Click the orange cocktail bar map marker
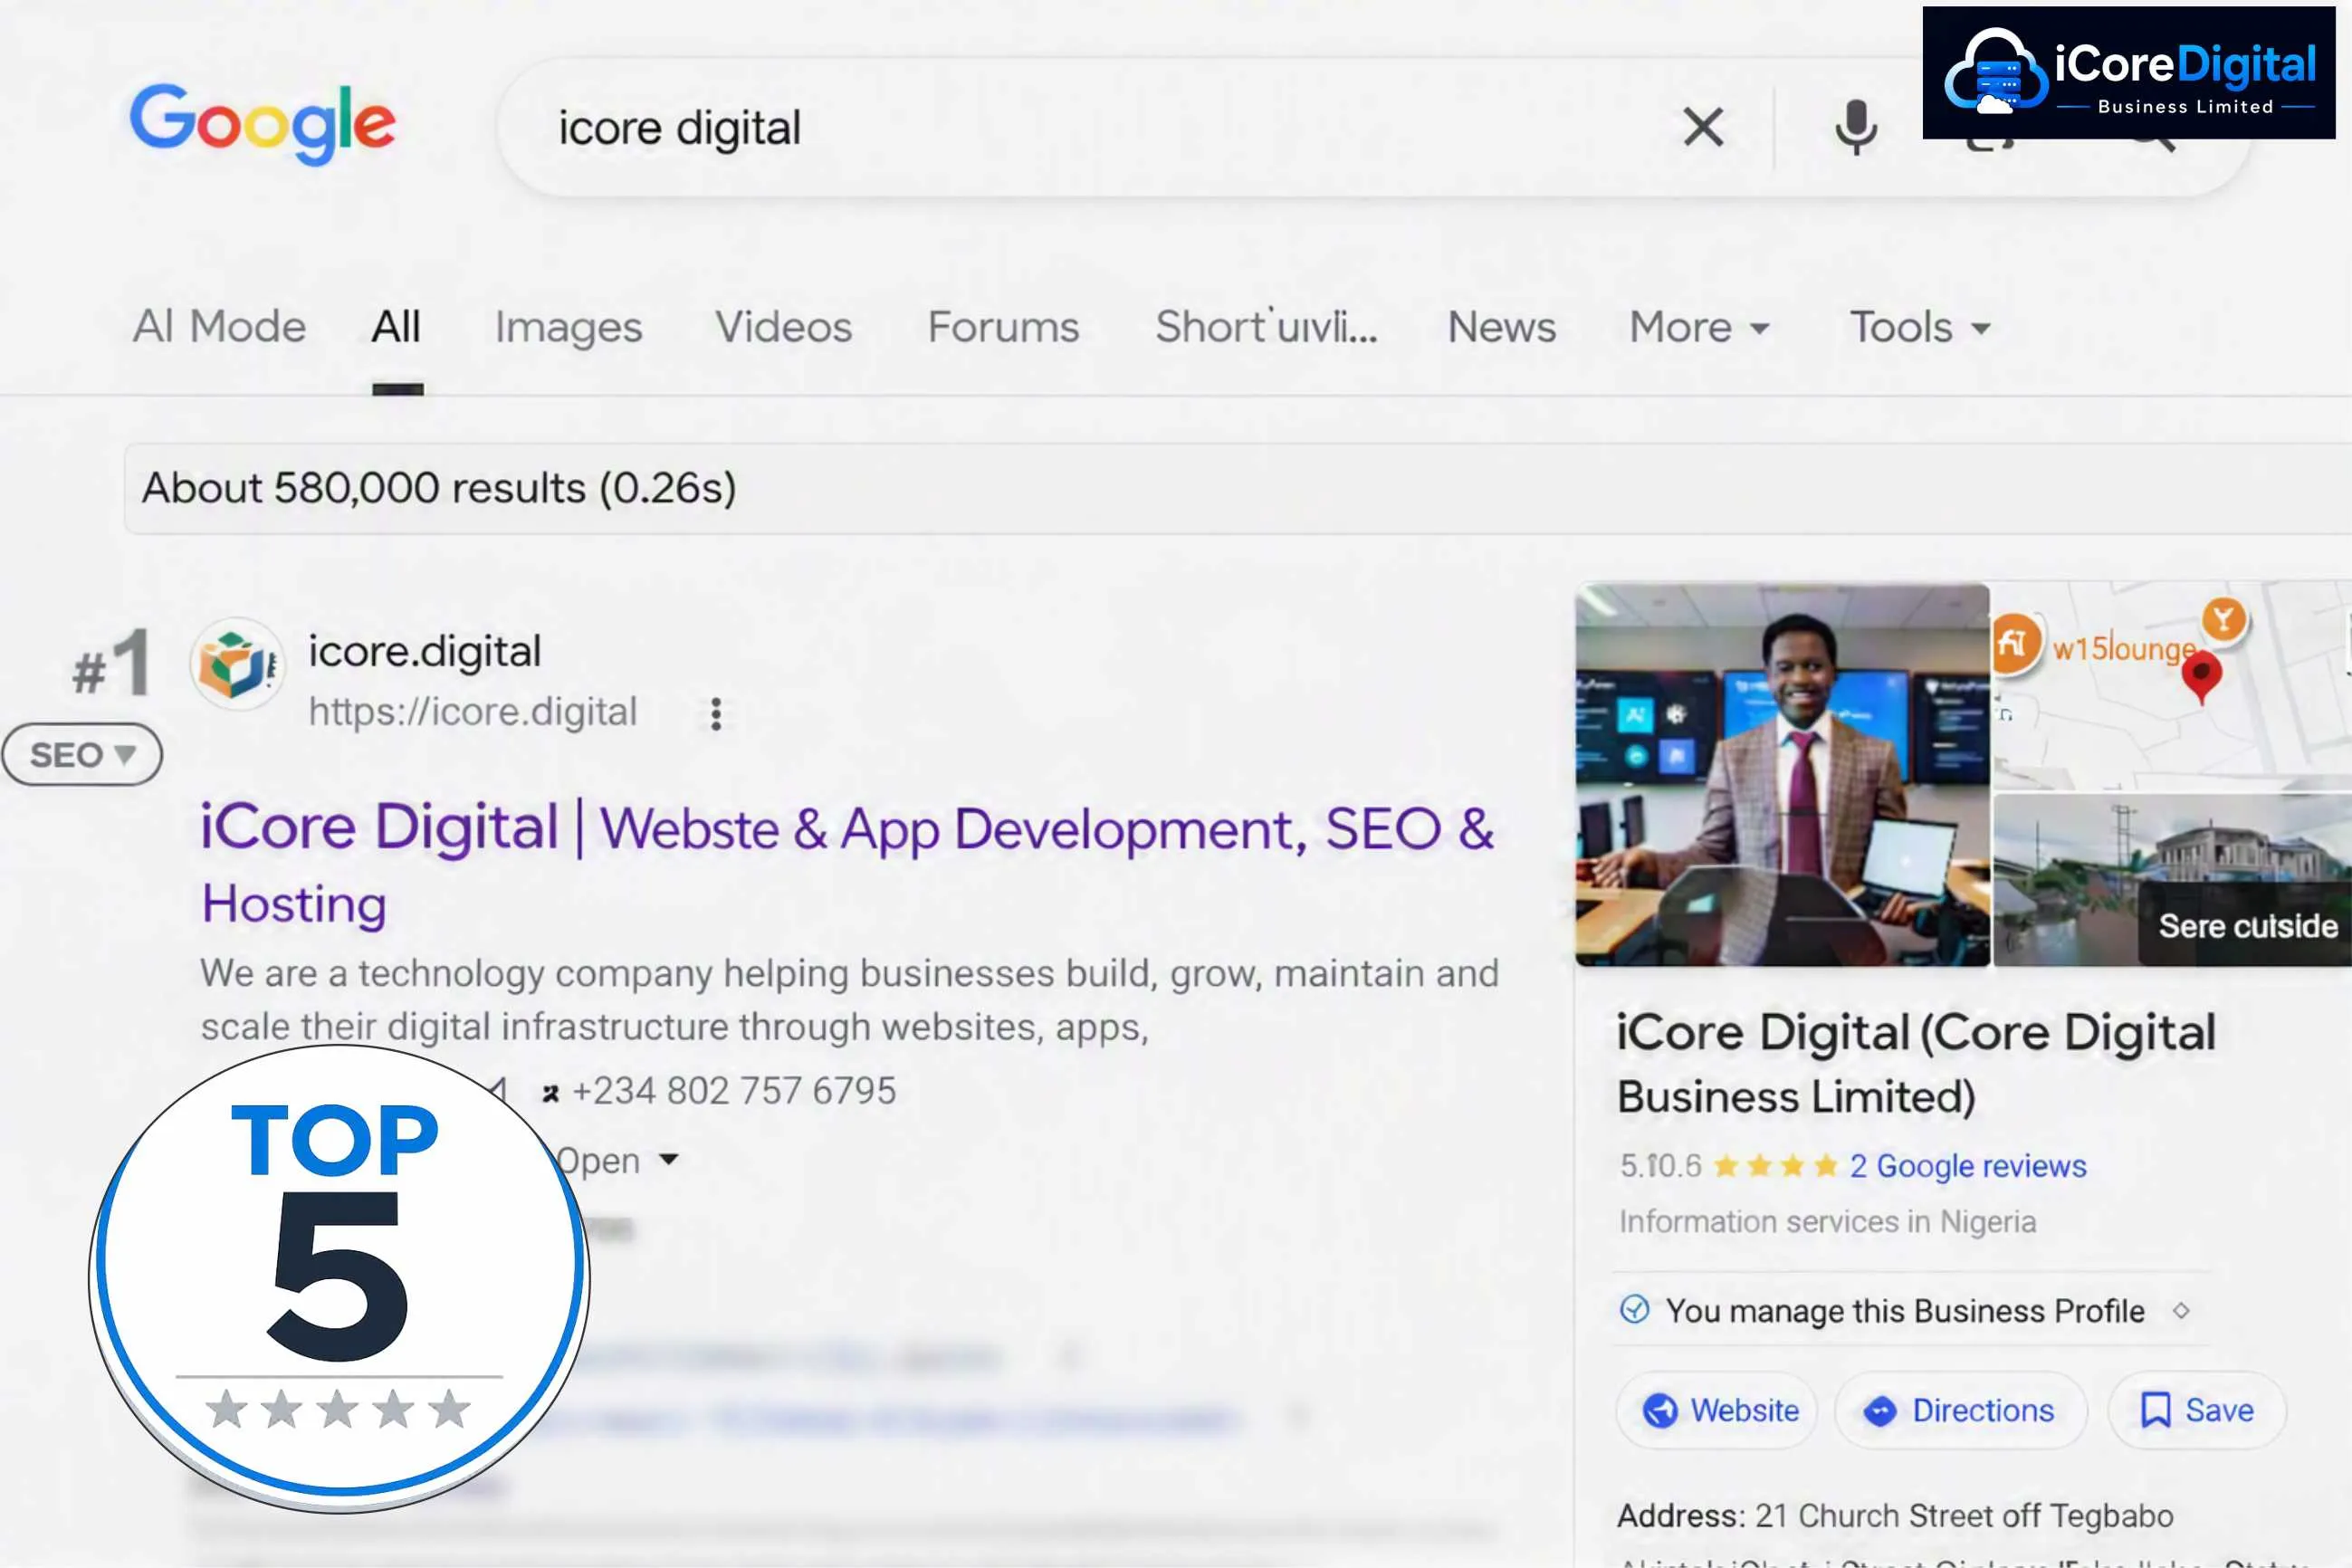This screenshot has height=1568, width=2352. click(2223, 619)
